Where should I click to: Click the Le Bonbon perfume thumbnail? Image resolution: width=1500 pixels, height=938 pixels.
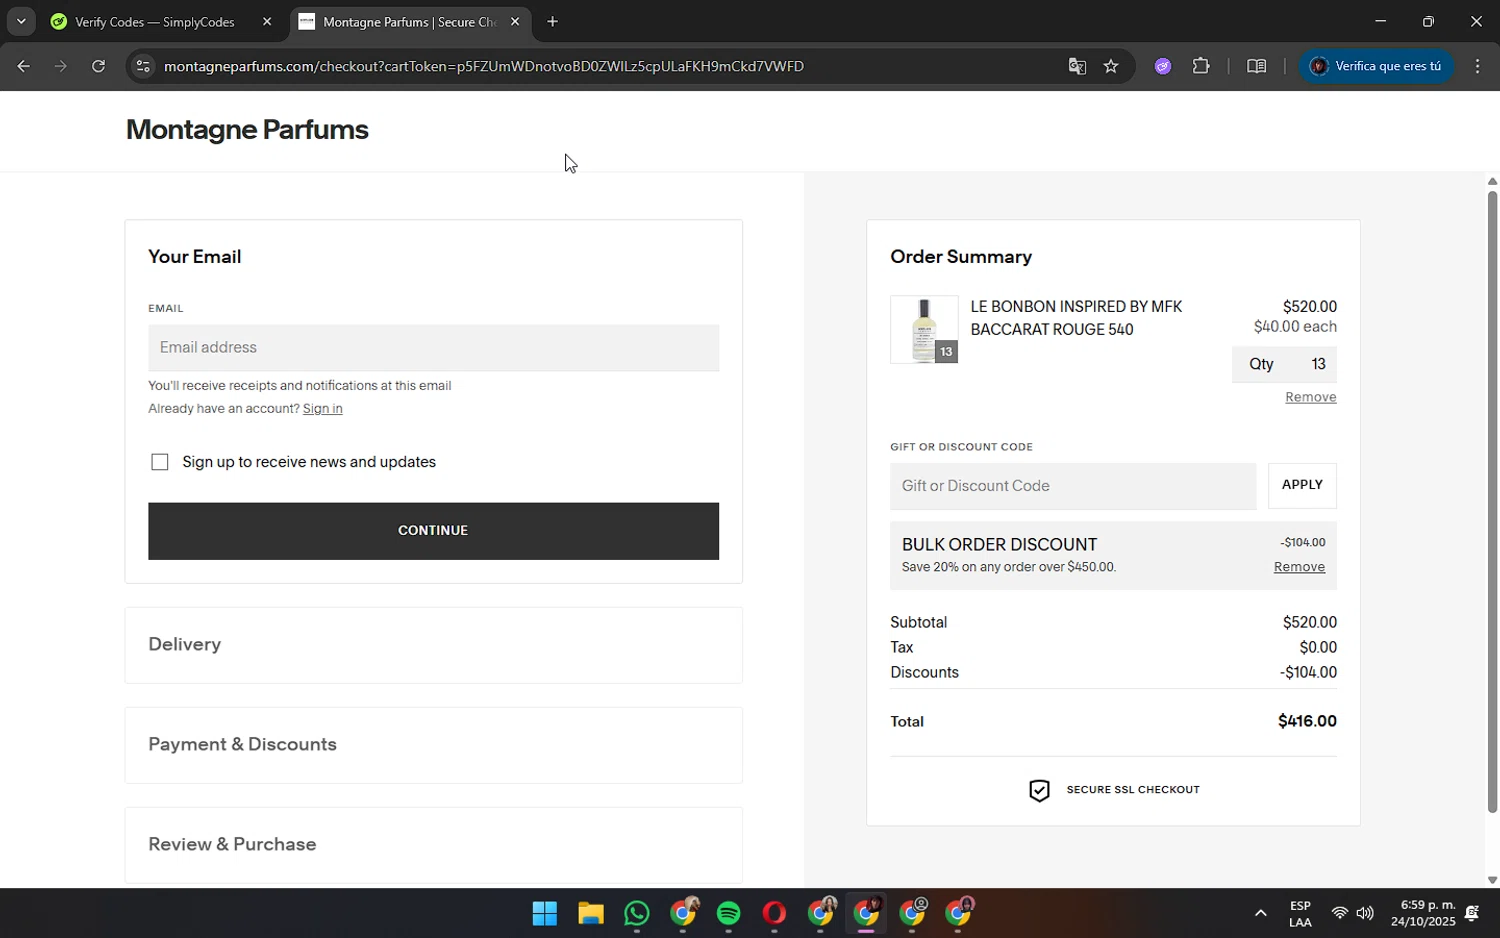924,329
